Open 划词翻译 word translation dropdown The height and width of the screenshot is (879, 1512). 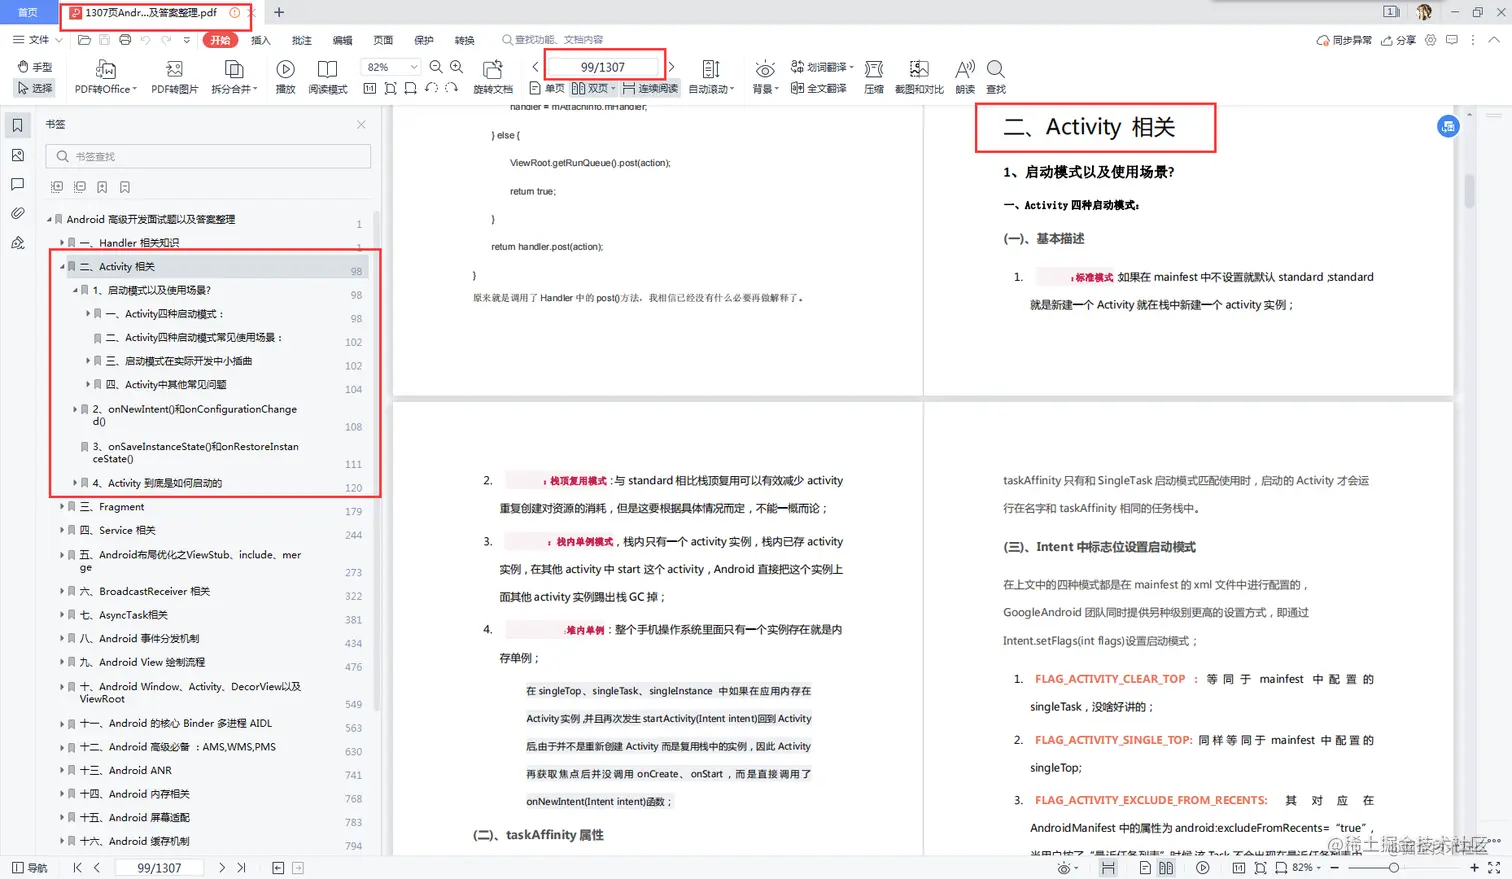tap(822, 67)
